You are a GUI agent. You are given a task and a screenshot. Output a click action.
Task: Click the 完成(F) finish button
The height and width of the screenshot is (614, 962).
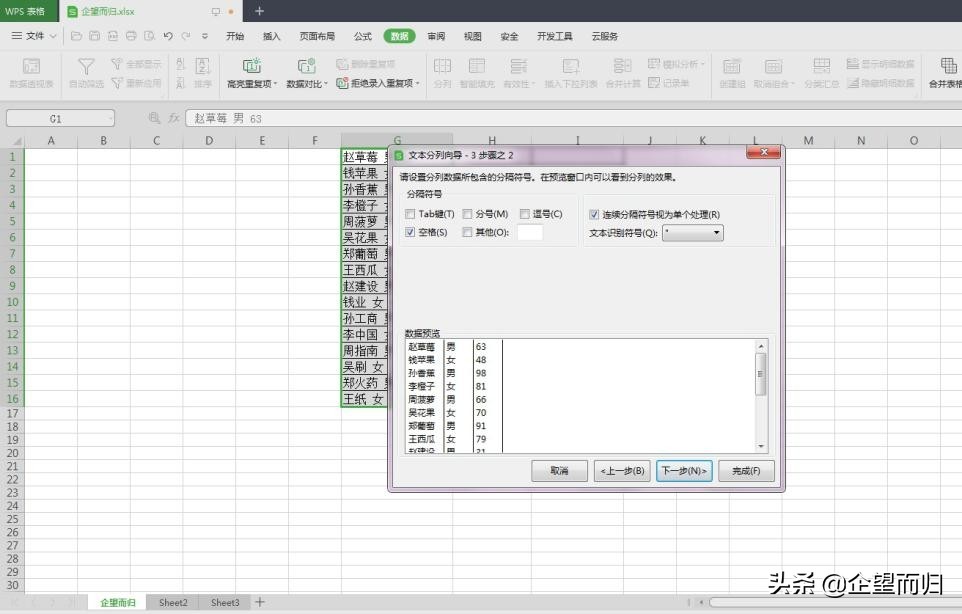(746, 471)
